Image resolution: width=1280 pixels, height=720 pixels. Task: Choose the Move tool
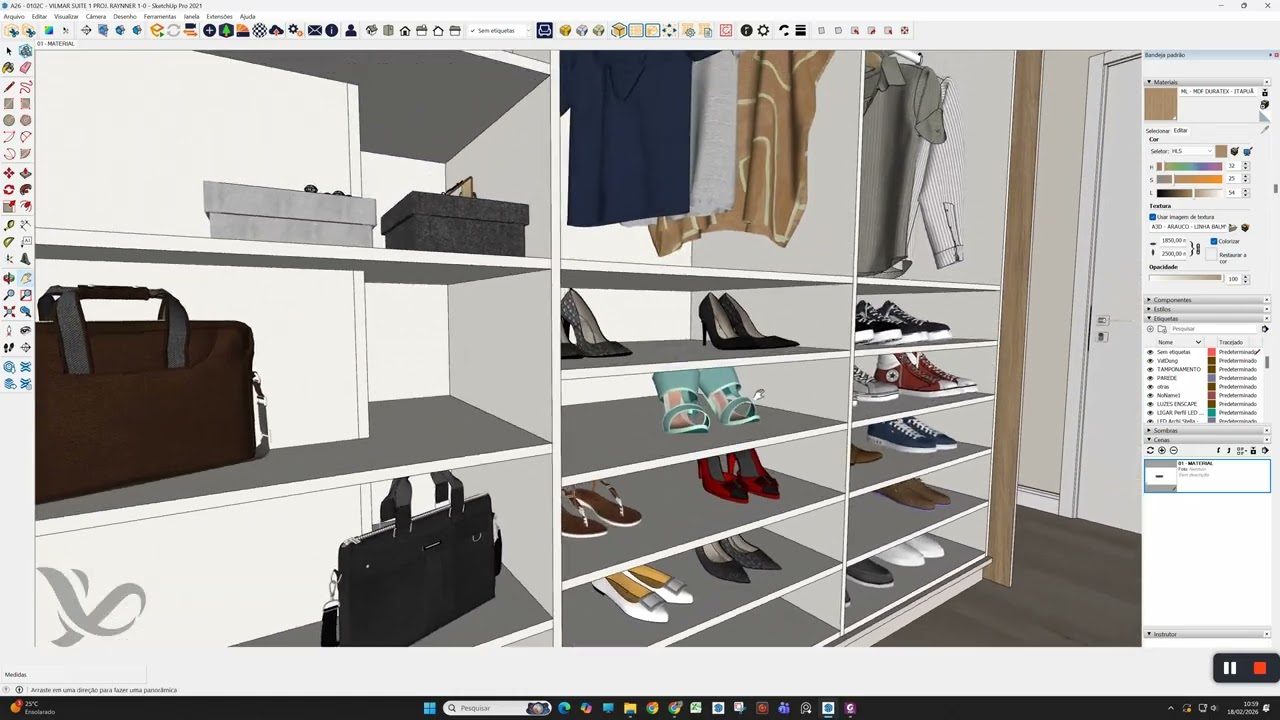pyautogui.click(x=9, y=173)
